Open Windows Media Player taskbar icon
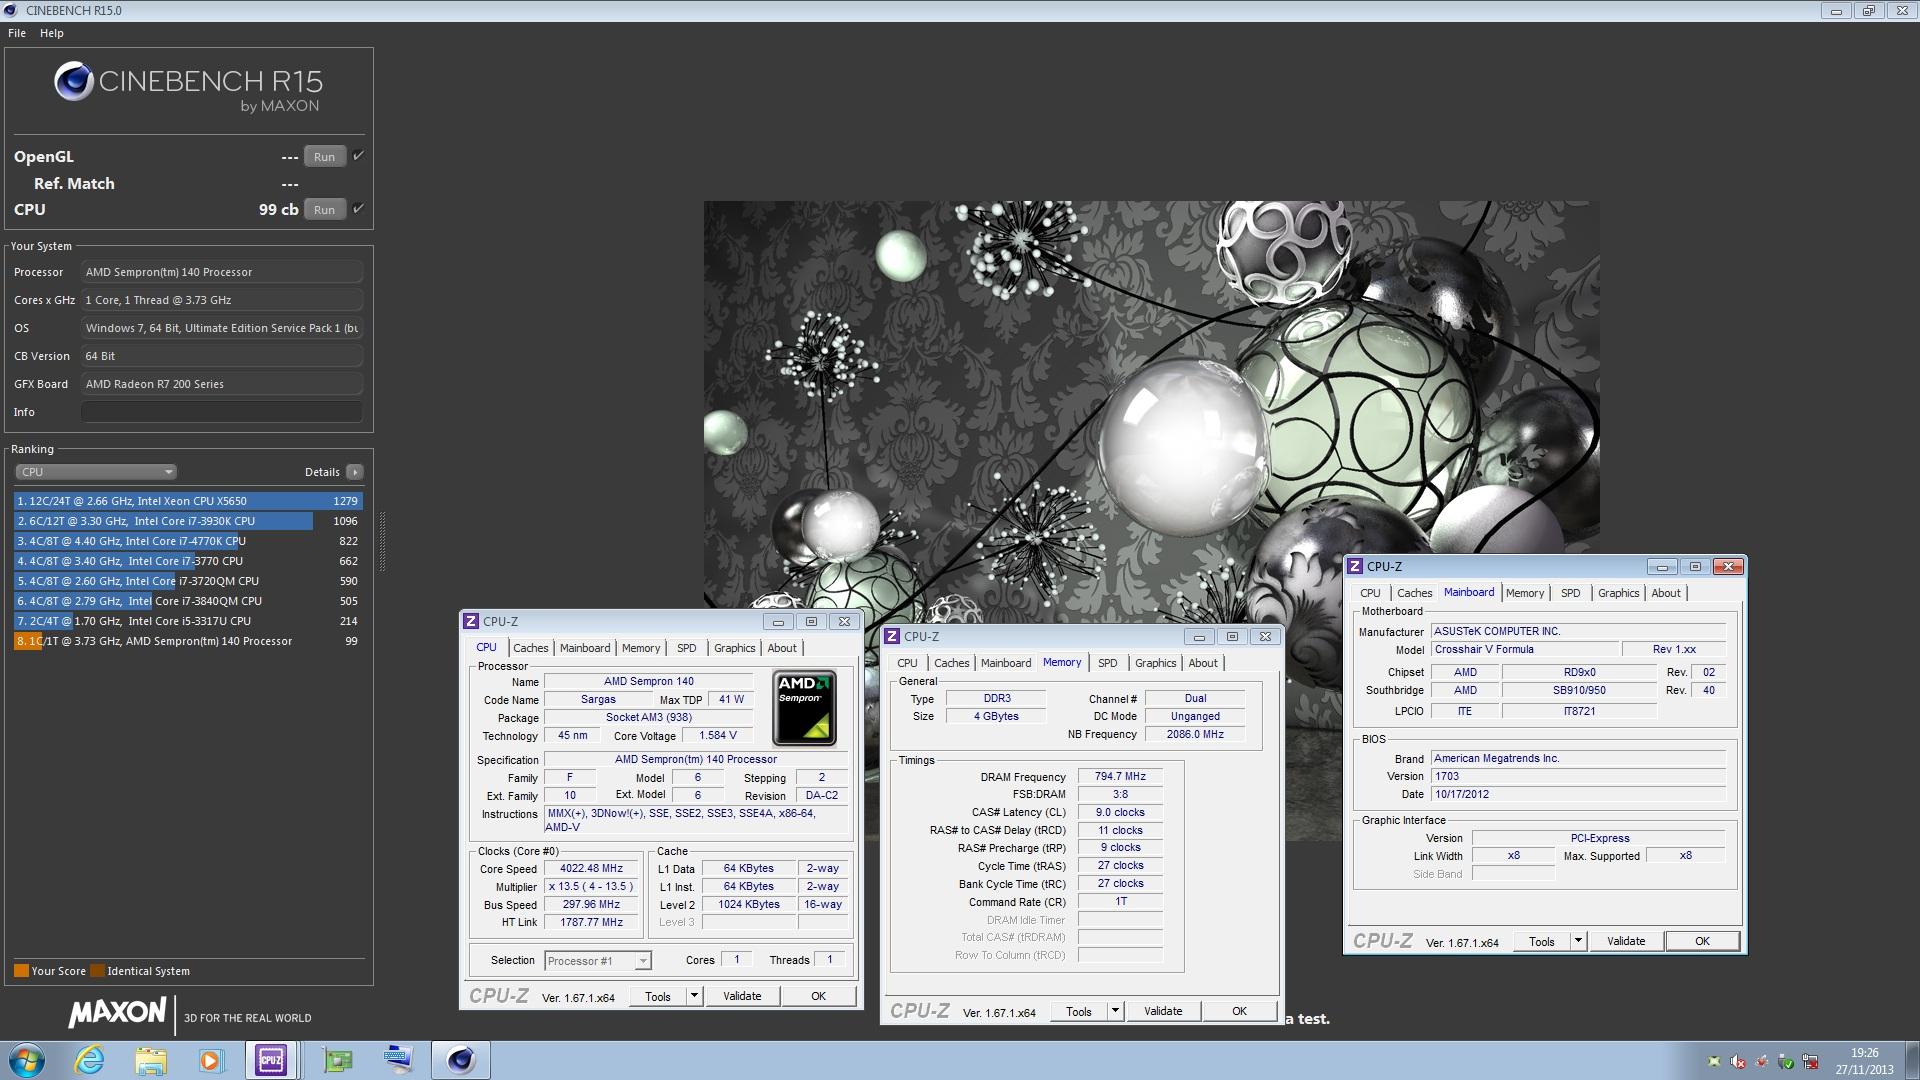Image resolution: width=1920 pixels, height=1080 pixels. (211, 1060)
